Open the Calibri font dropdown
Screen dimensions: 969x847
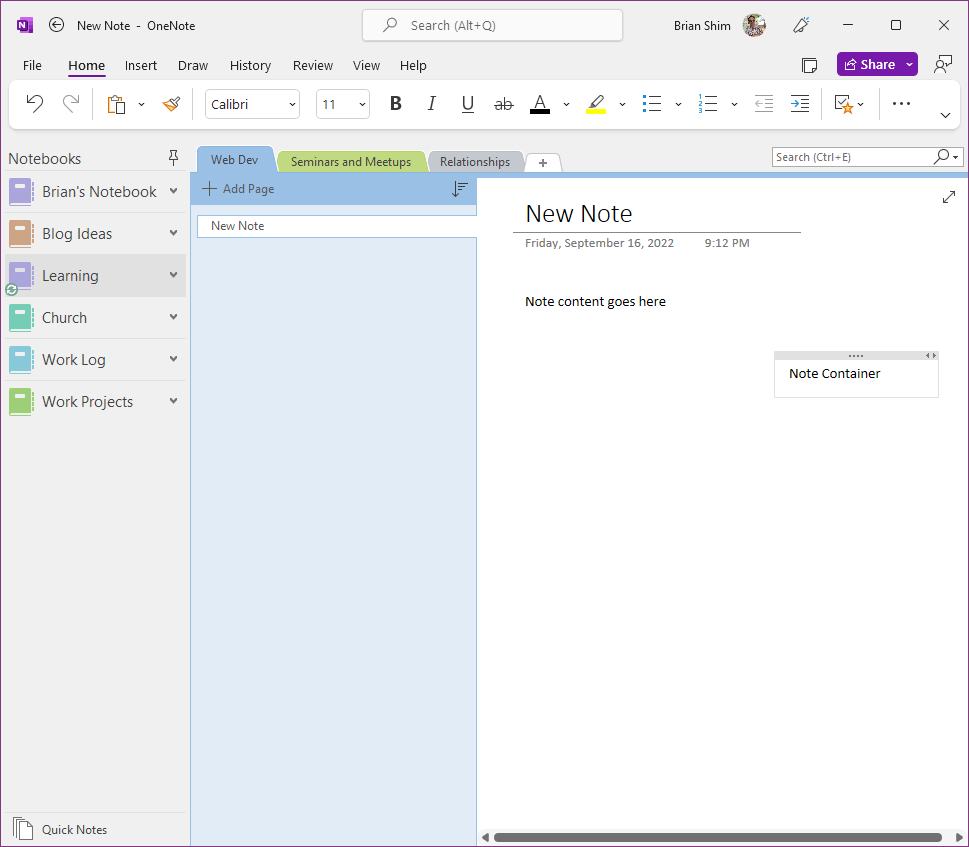[x=290, y=103]
